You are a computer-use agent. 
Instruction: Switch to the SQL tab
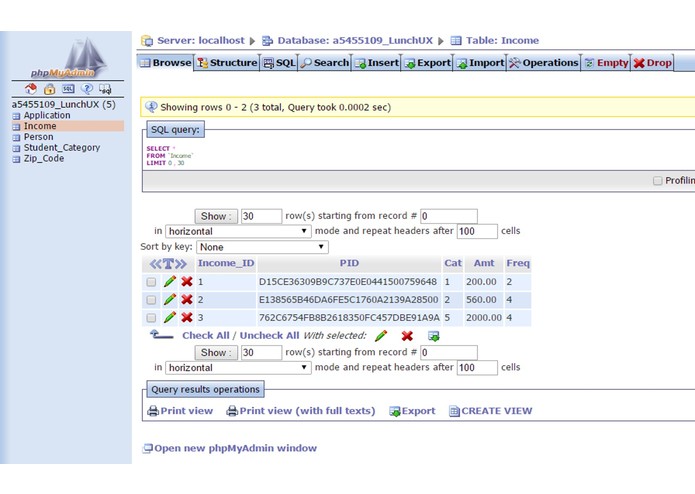point(279,63)
